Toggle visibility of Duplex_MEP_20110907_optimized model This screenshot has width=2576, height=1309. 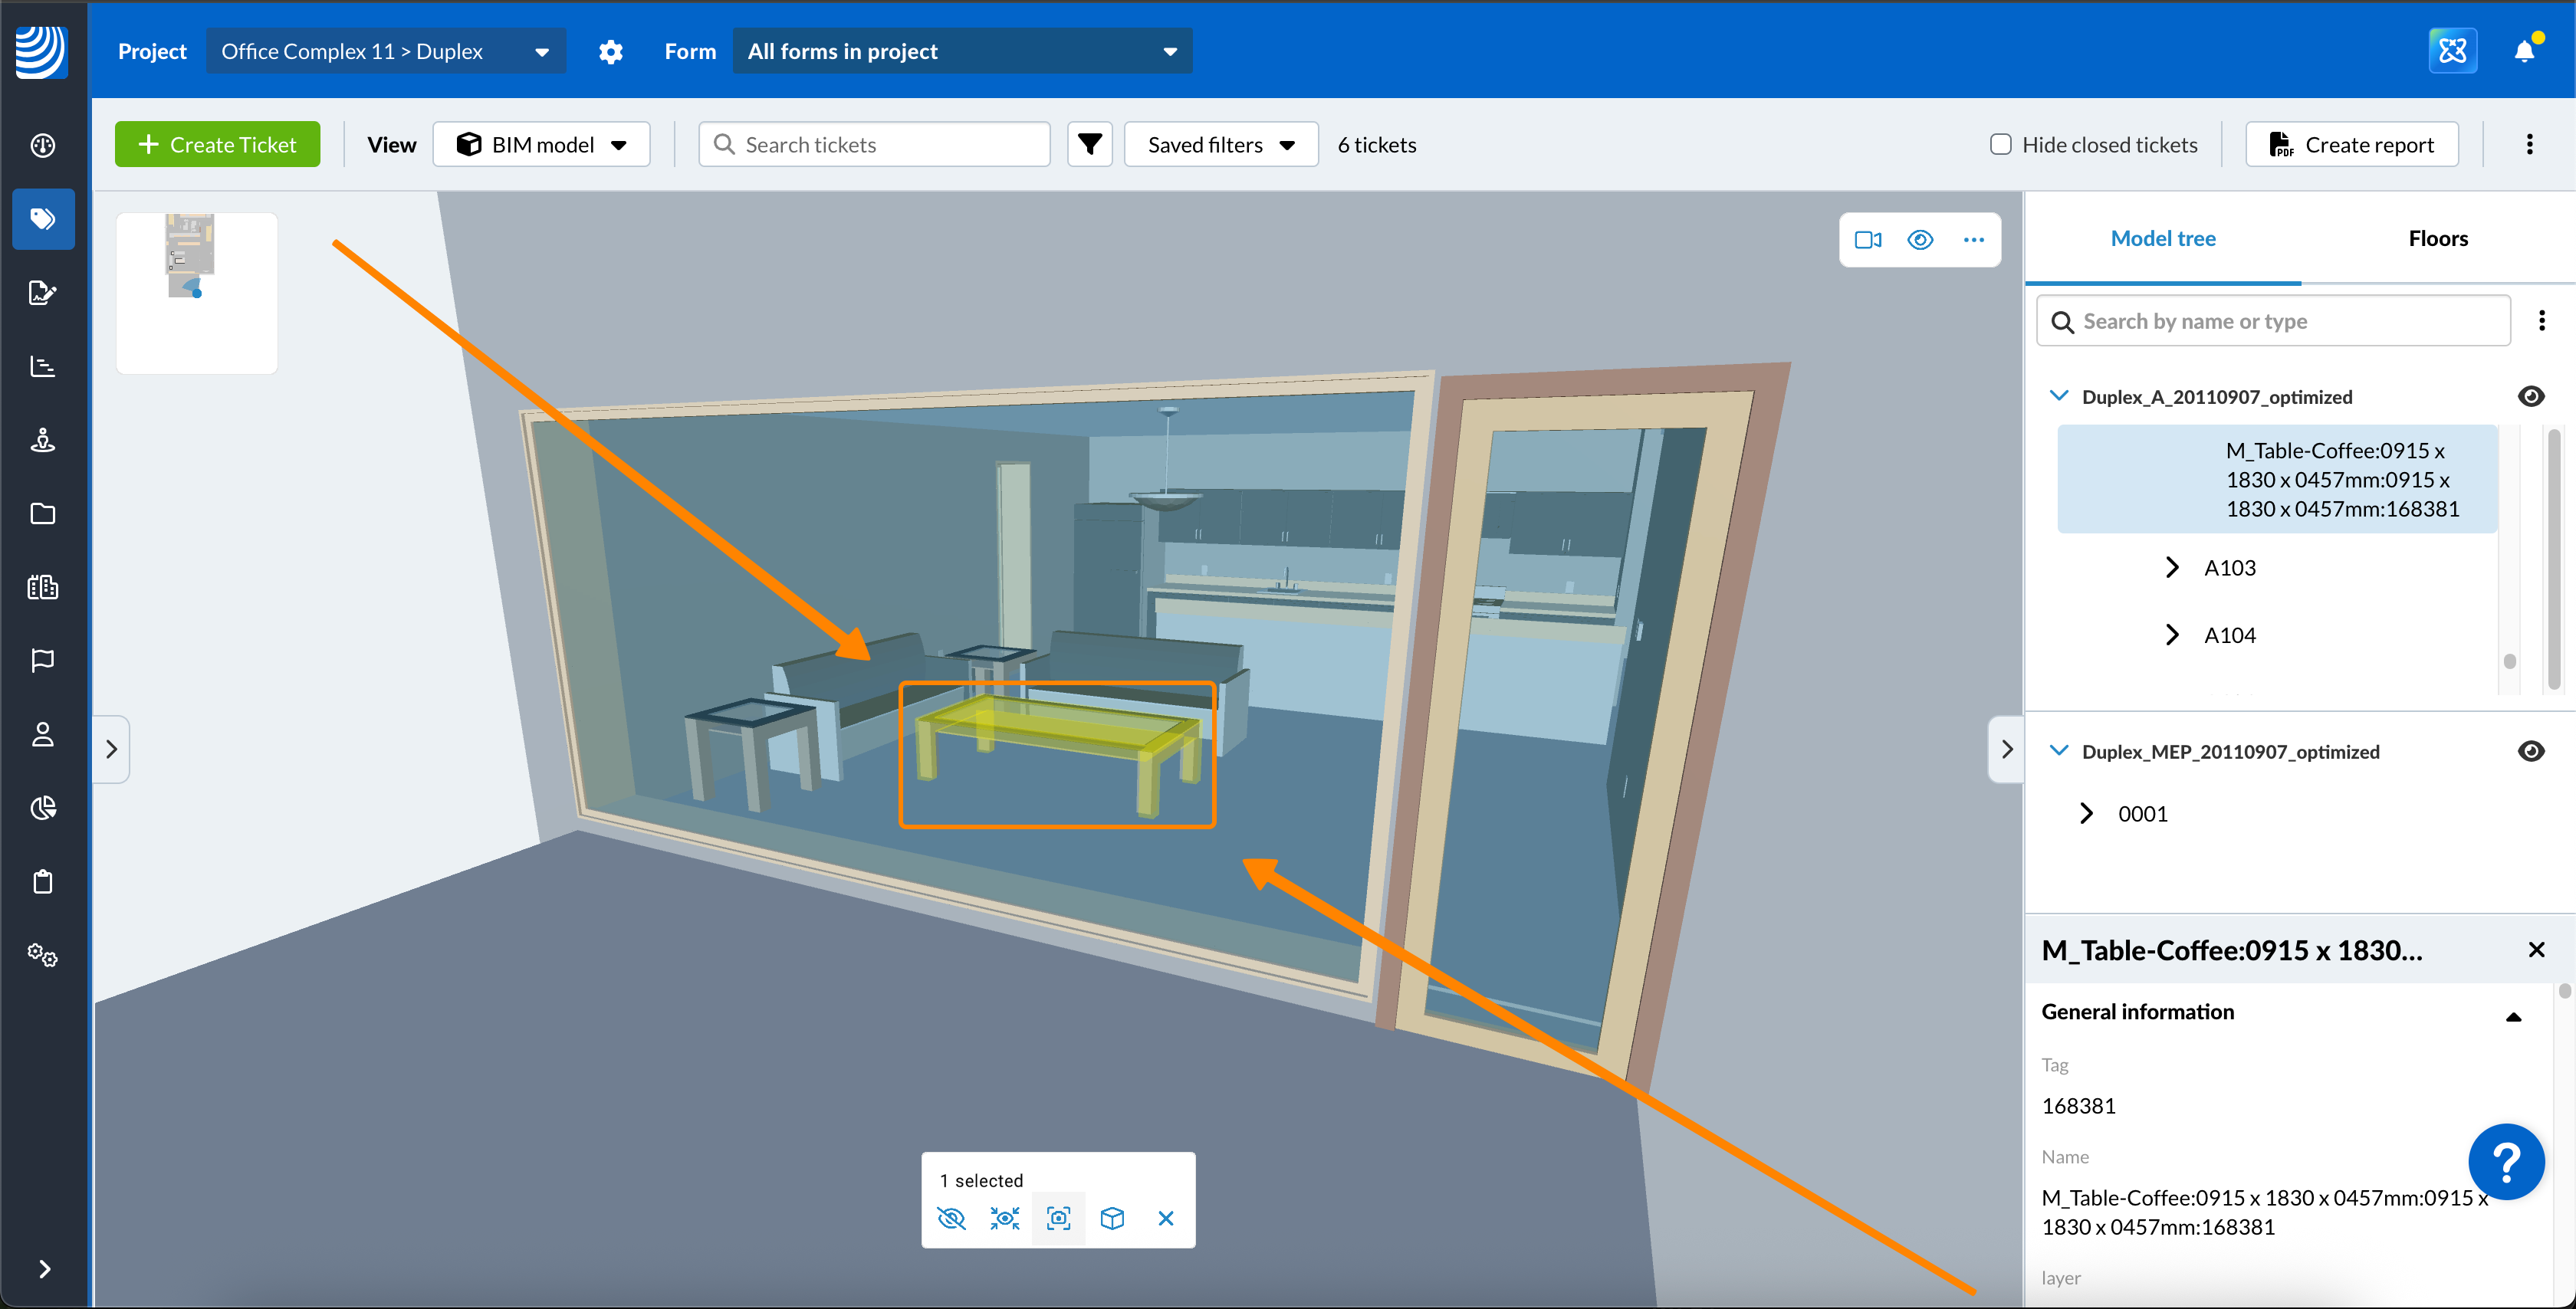[2530, 752]
